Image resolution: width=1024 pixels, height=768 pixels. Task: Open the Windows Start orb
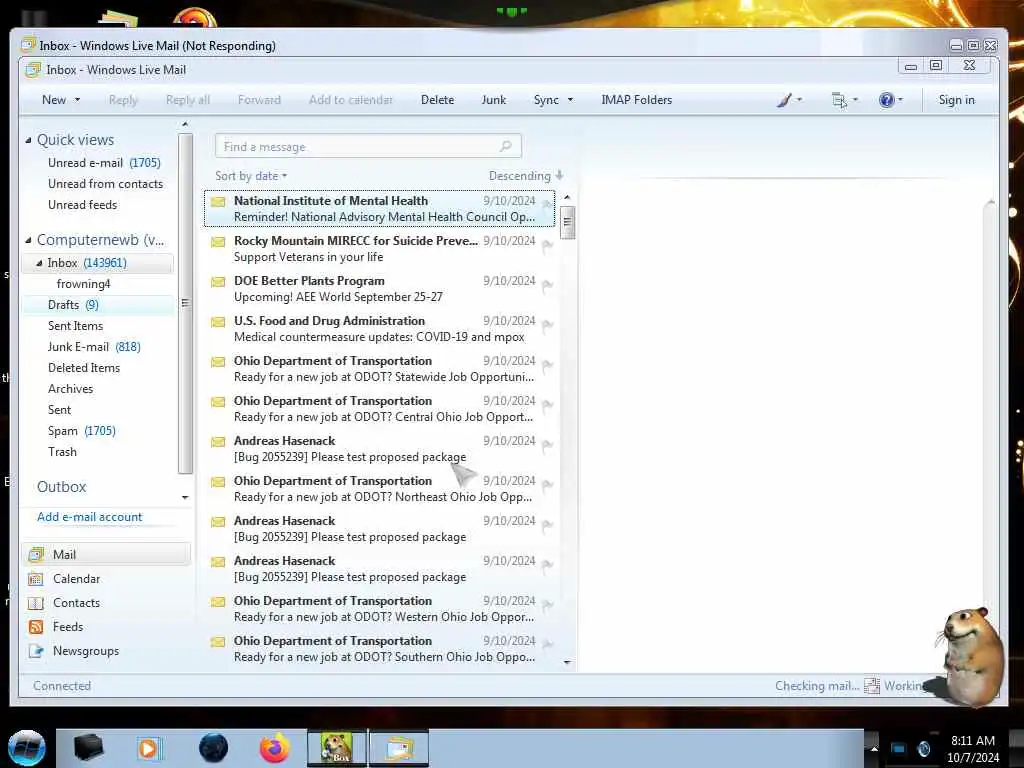[x=26, y=748]
